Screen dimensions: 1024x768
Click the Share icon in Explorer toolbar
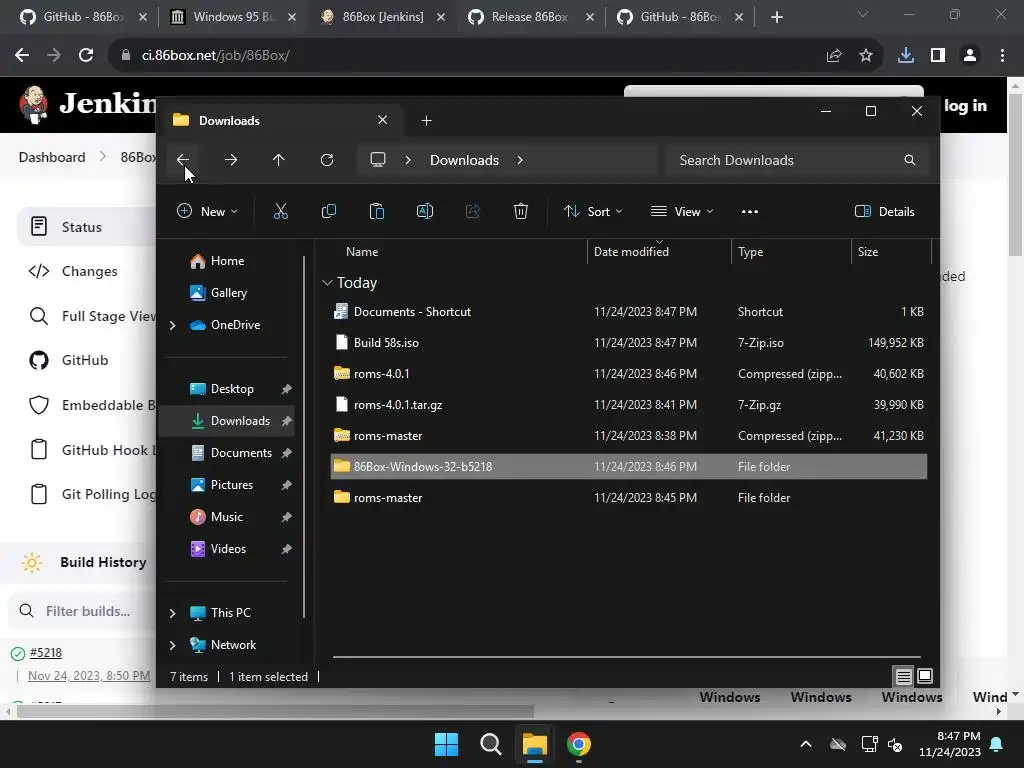pyautogui.click(x=473, y=211)
